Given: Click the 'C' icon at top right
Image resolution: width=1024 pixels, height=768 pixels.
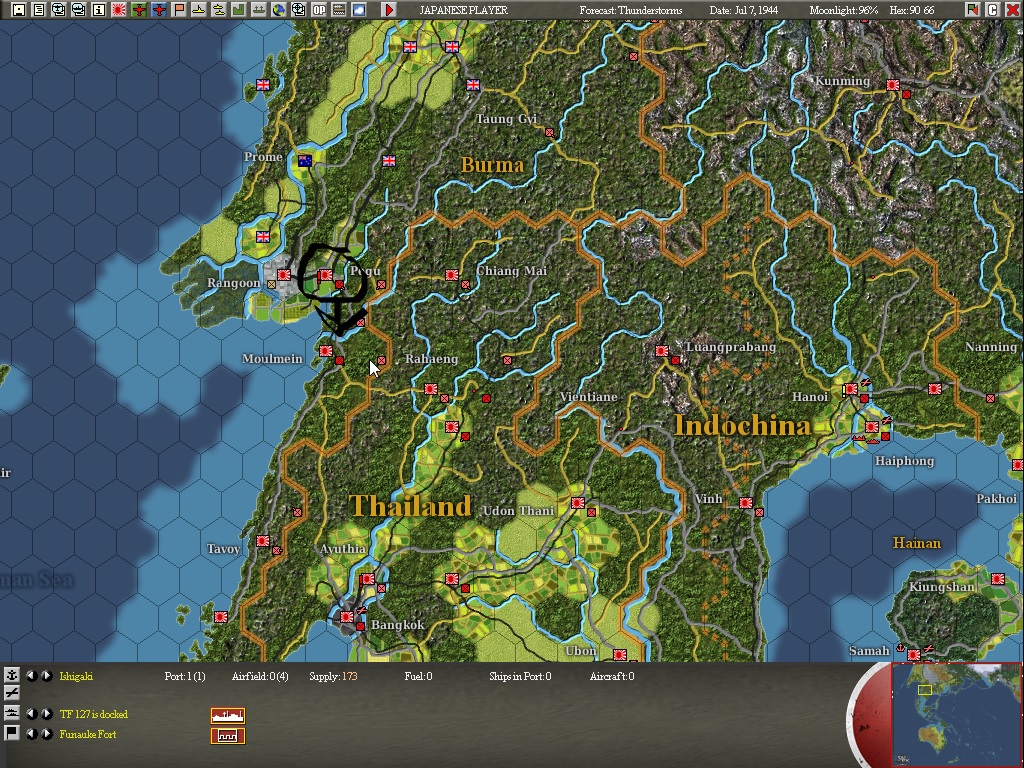Looking at the screenshot, I should [993, 10].
